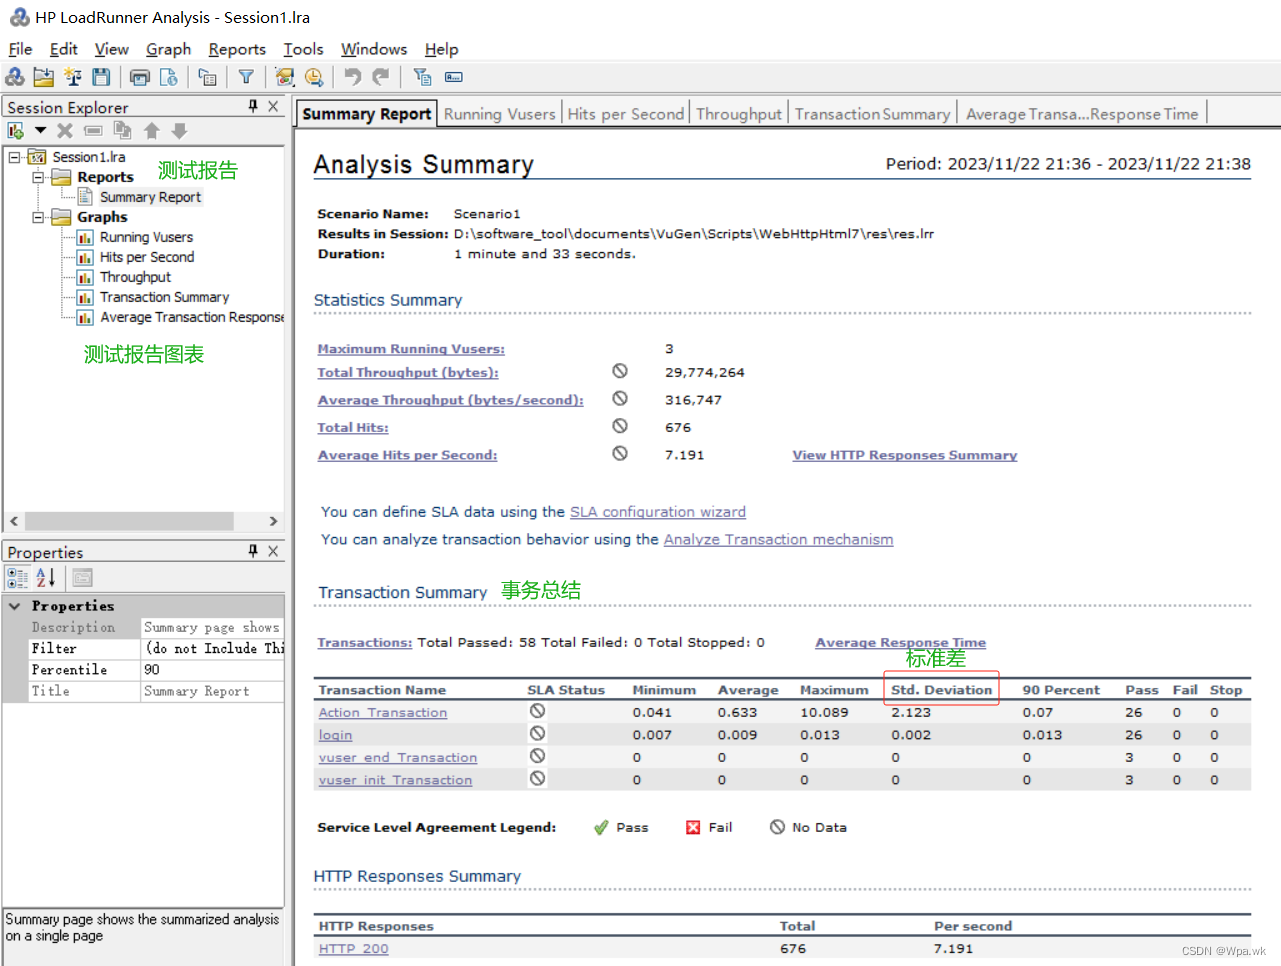This screenshot has width=1281, height=966.
Task: Move item down in Session Explorer
Action: pos(179,131)
